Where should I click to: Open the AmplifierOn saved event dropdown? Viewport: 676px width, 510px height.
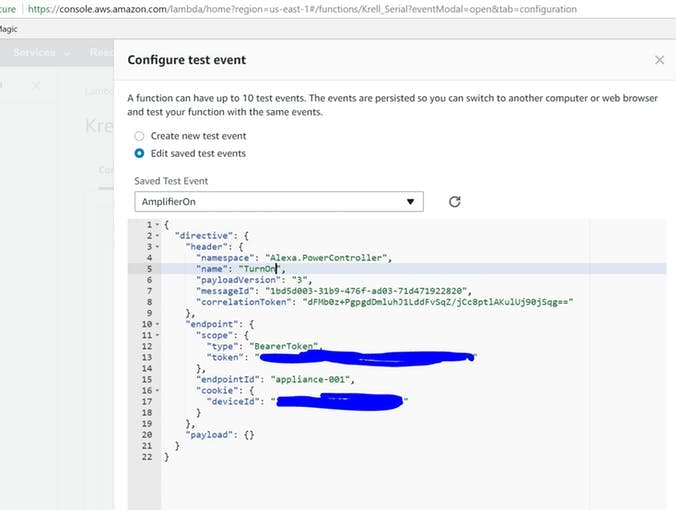pyautogui.click(x=279, y=202)
